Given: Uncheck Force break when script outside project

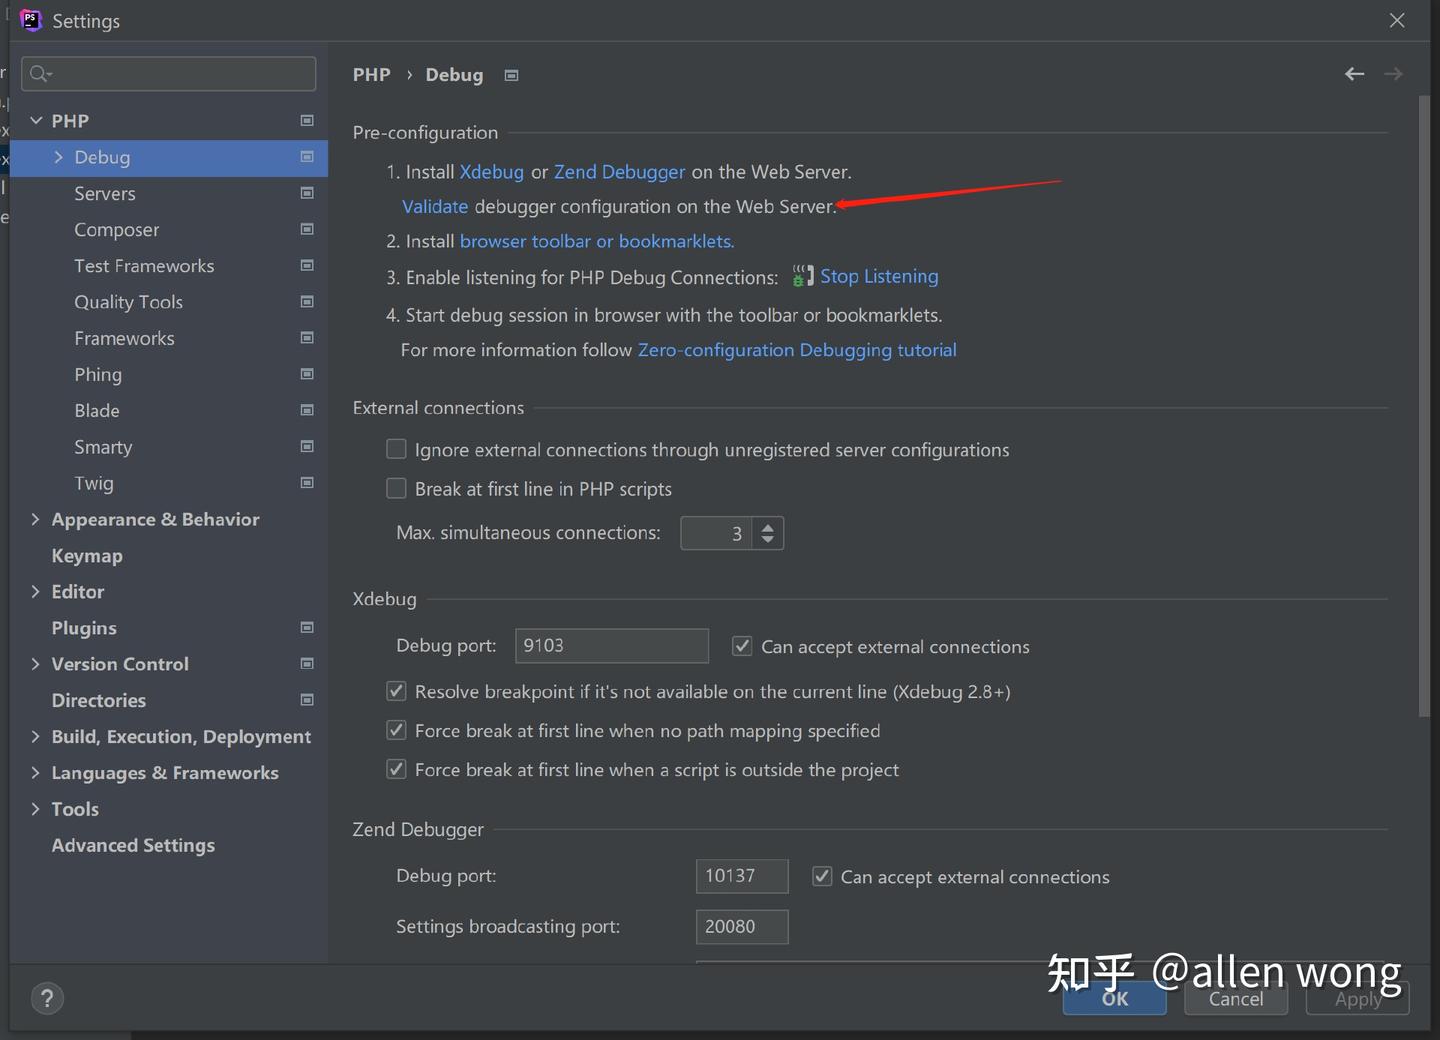Looking at the screenshot, I should pyautogui.click(x=396, y=769).
